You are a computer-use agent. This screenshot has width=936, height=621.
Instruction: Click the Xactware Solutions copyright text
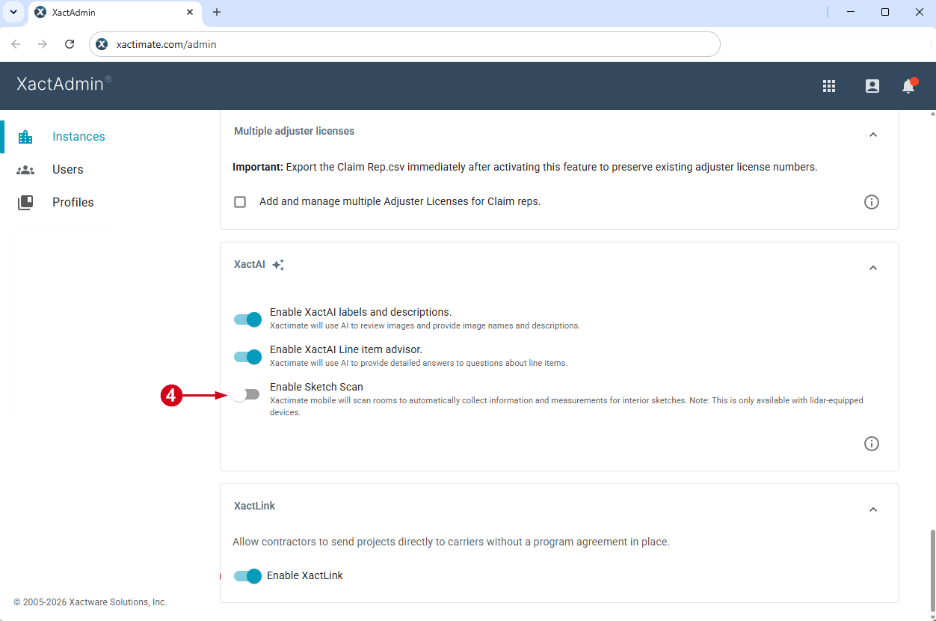90,602
